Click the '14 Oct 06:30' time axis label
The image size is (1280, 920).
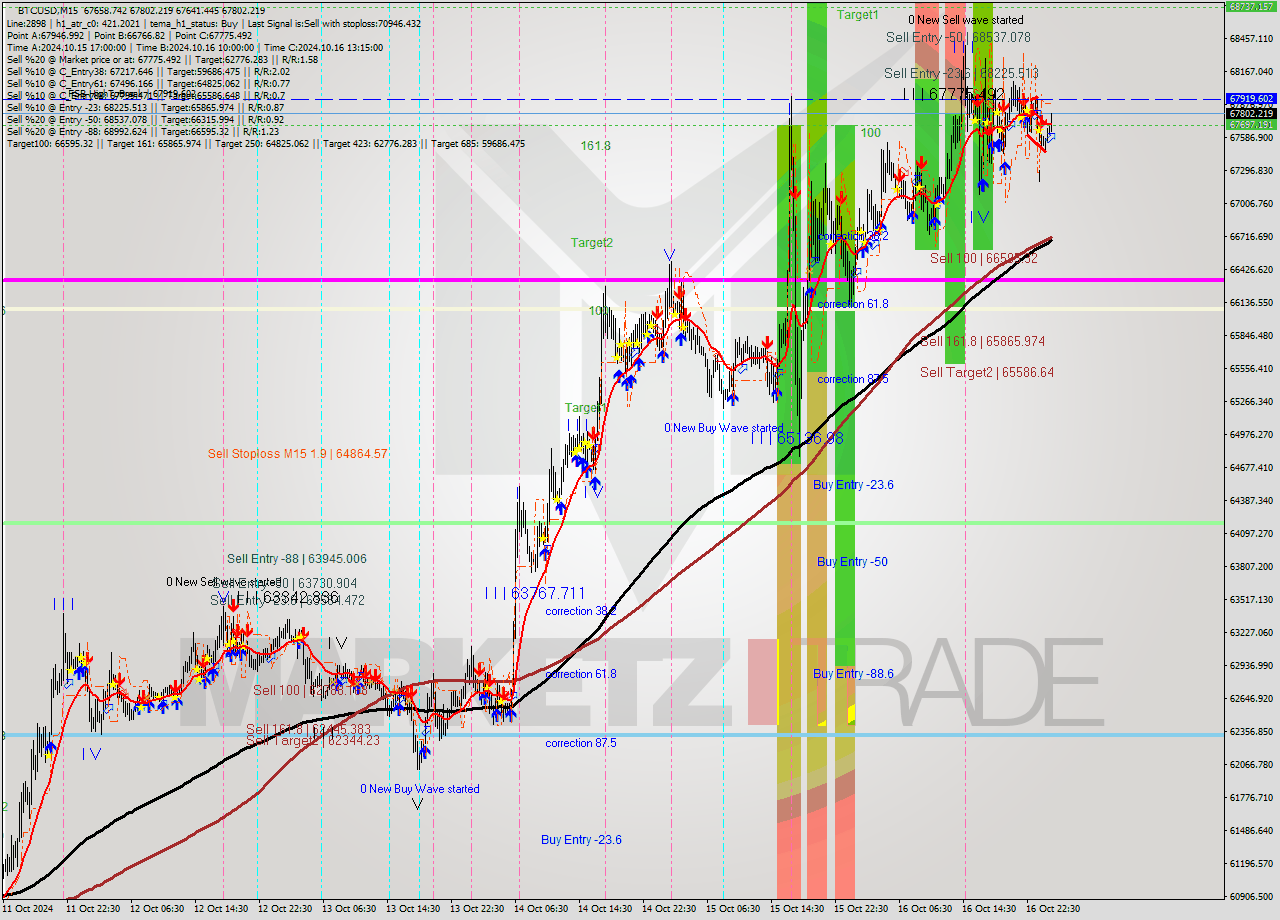click(x=542, y=909)
